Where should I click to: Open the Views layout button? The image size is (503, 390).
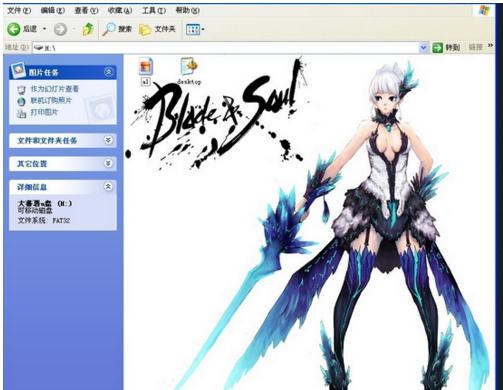195,29
